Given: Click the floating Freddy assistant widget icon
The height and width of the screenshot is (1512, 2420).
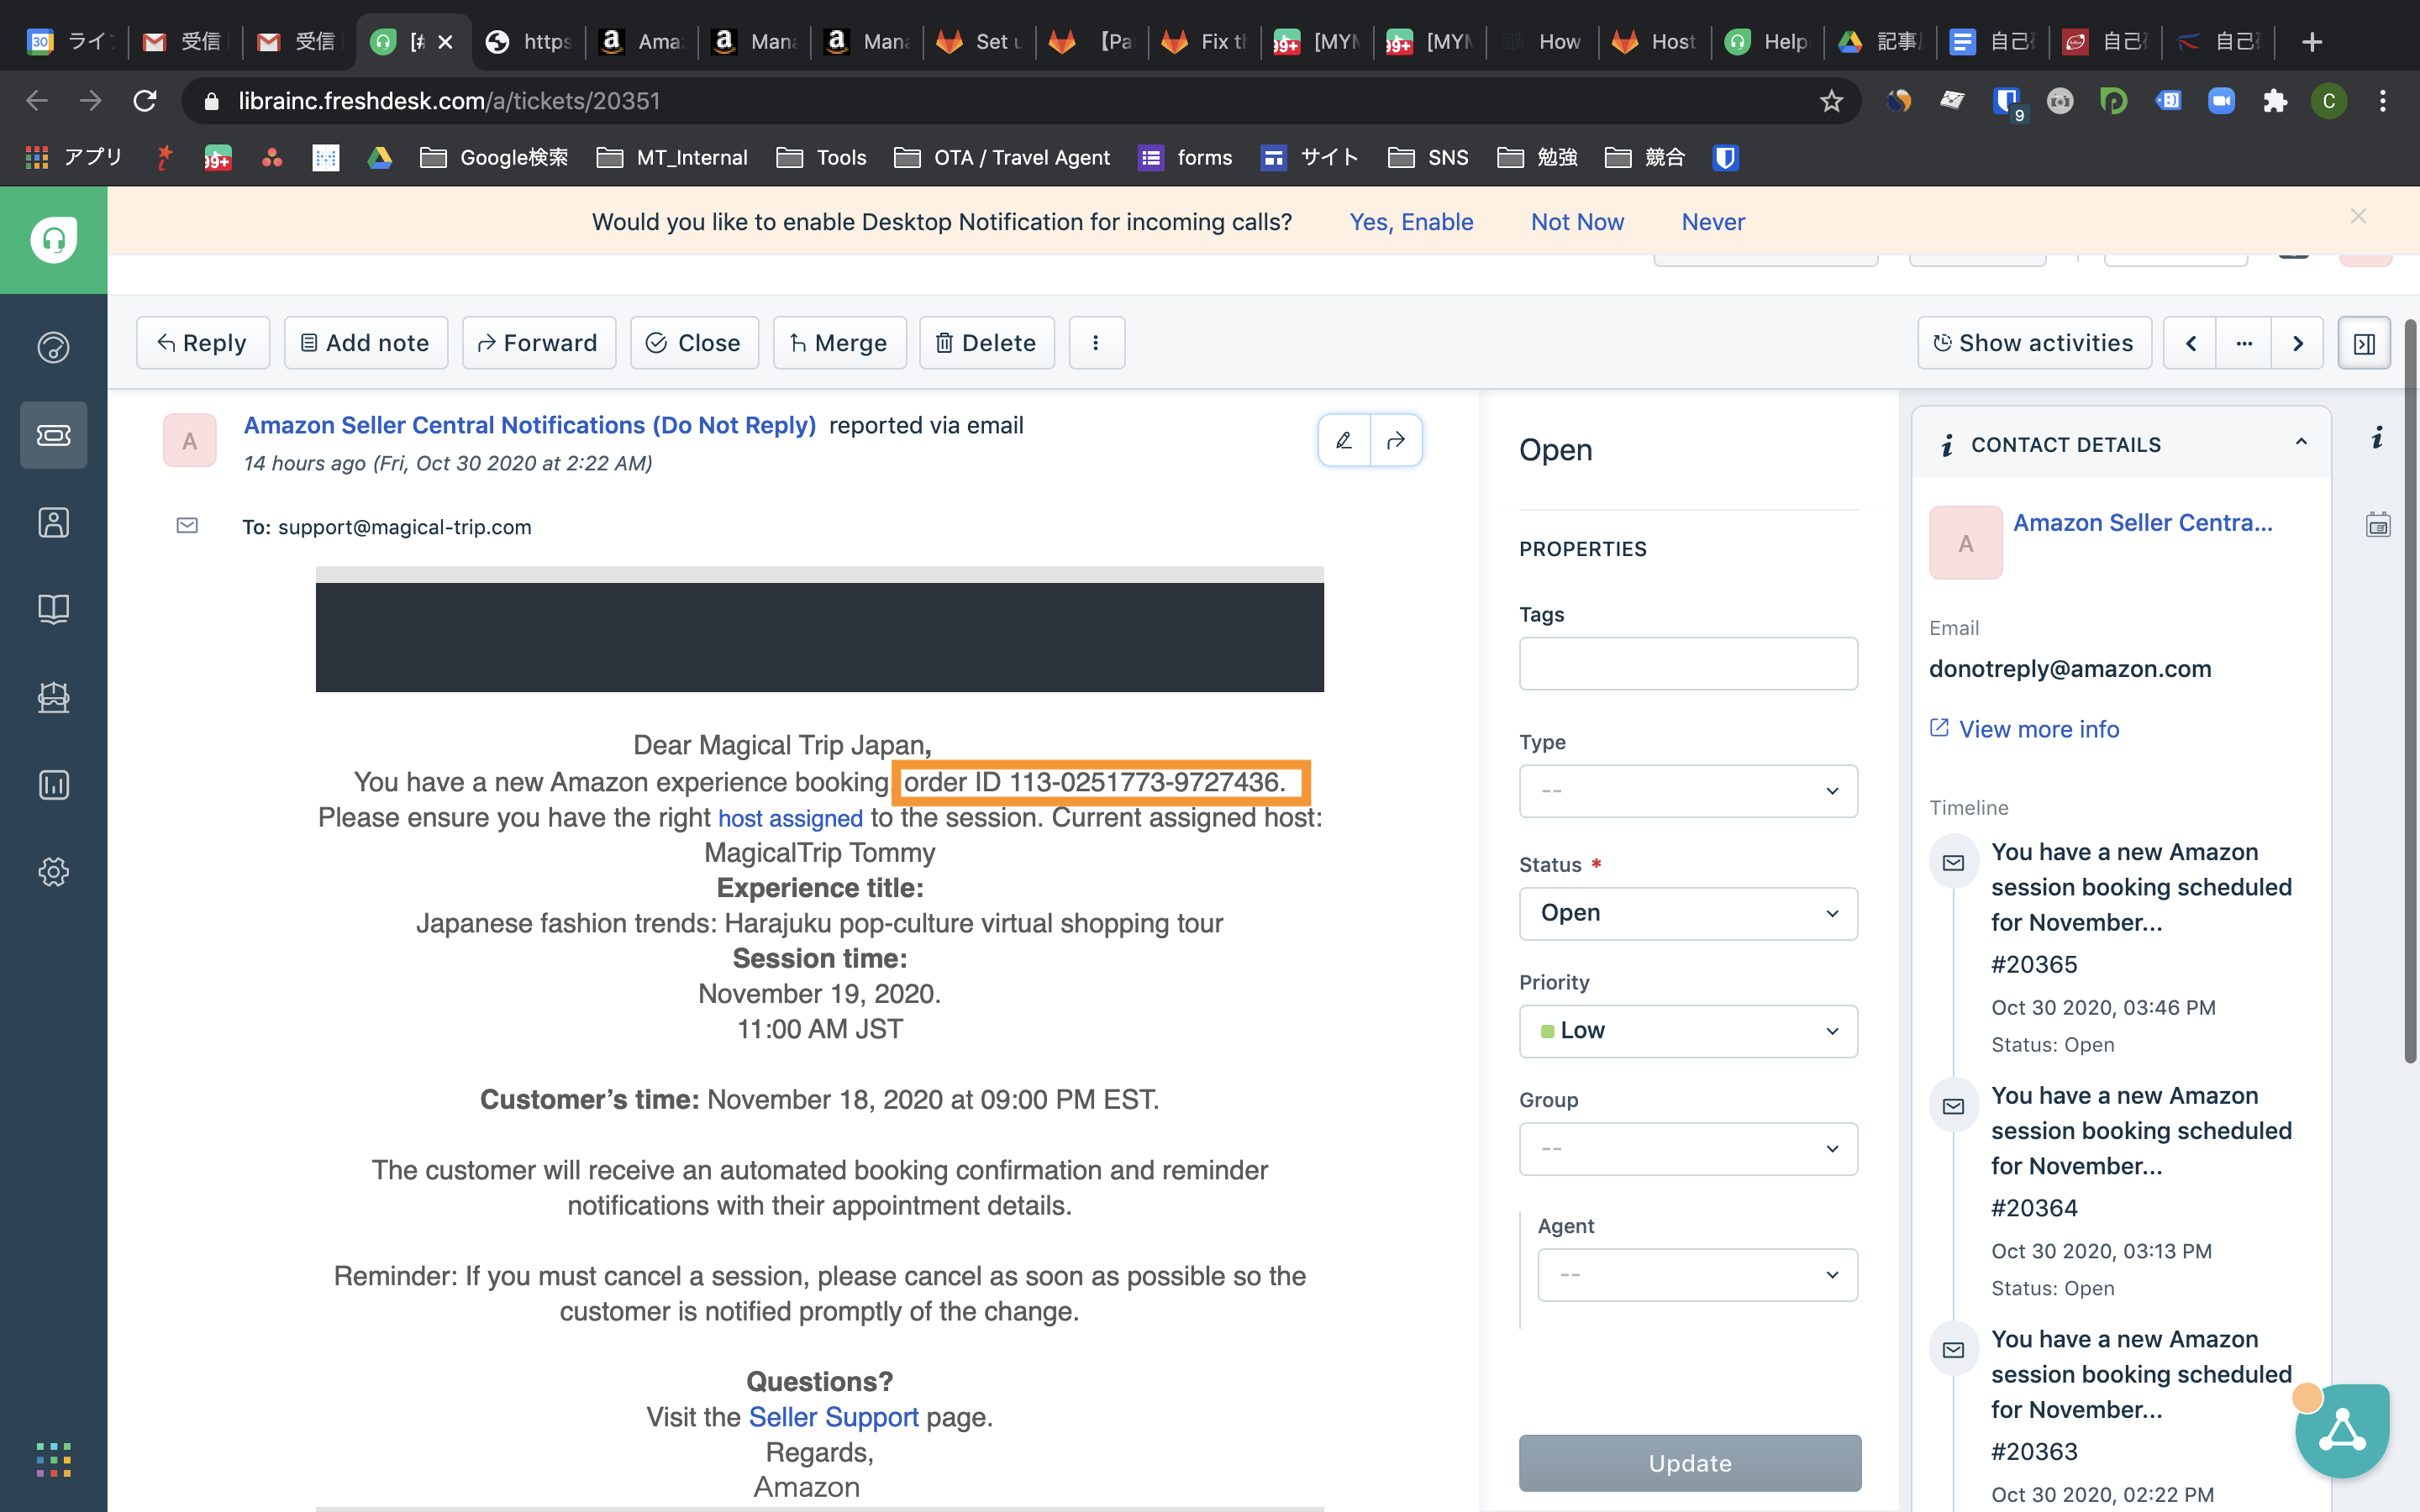Looking at the screenshot, I should pyautogui.click(x=2342, y=1431).
